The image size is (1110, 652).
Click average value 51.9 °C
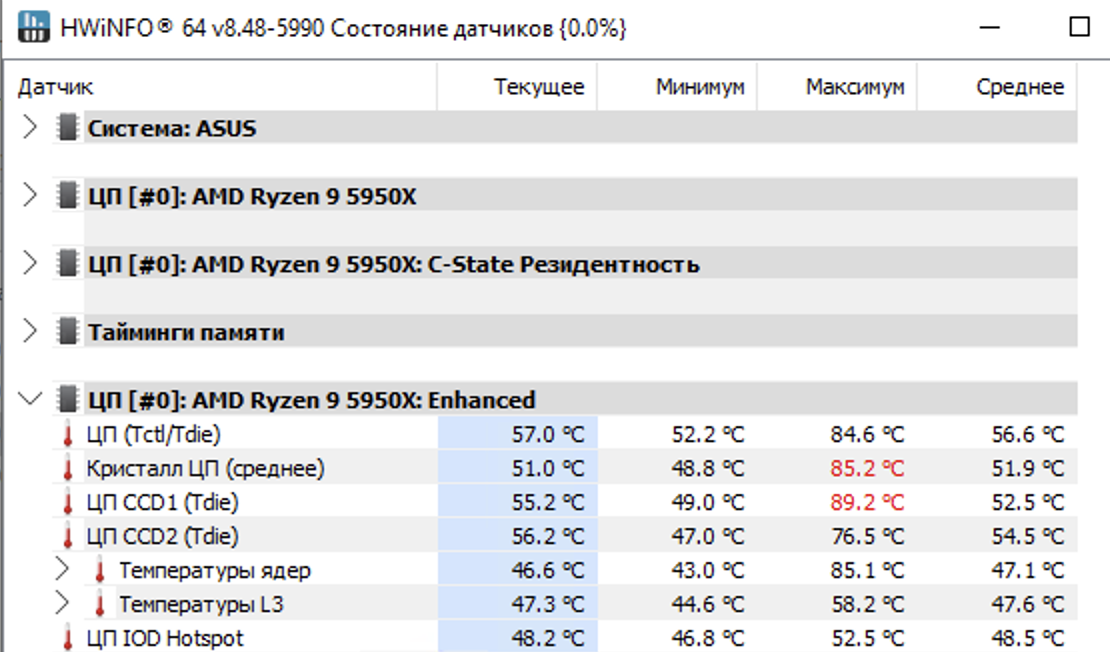tap(1028, 468)
